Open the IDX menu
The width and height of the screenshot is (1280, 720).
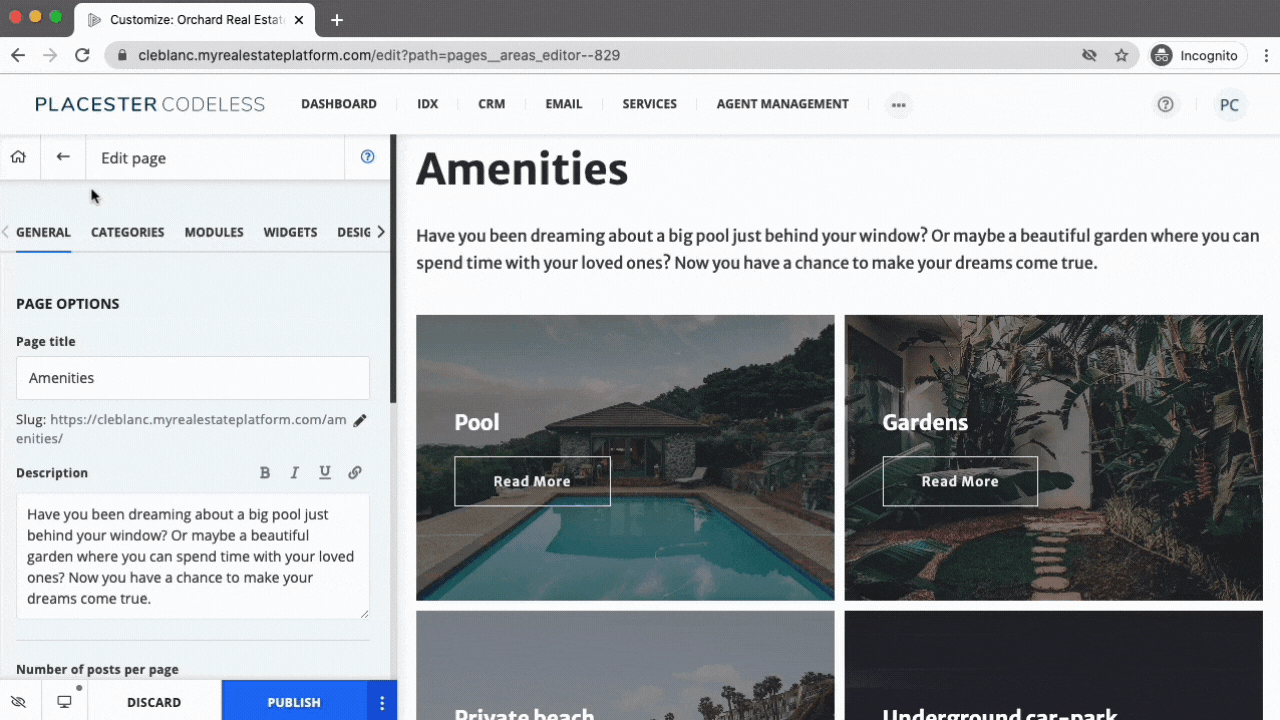click(x=428, y=104)
